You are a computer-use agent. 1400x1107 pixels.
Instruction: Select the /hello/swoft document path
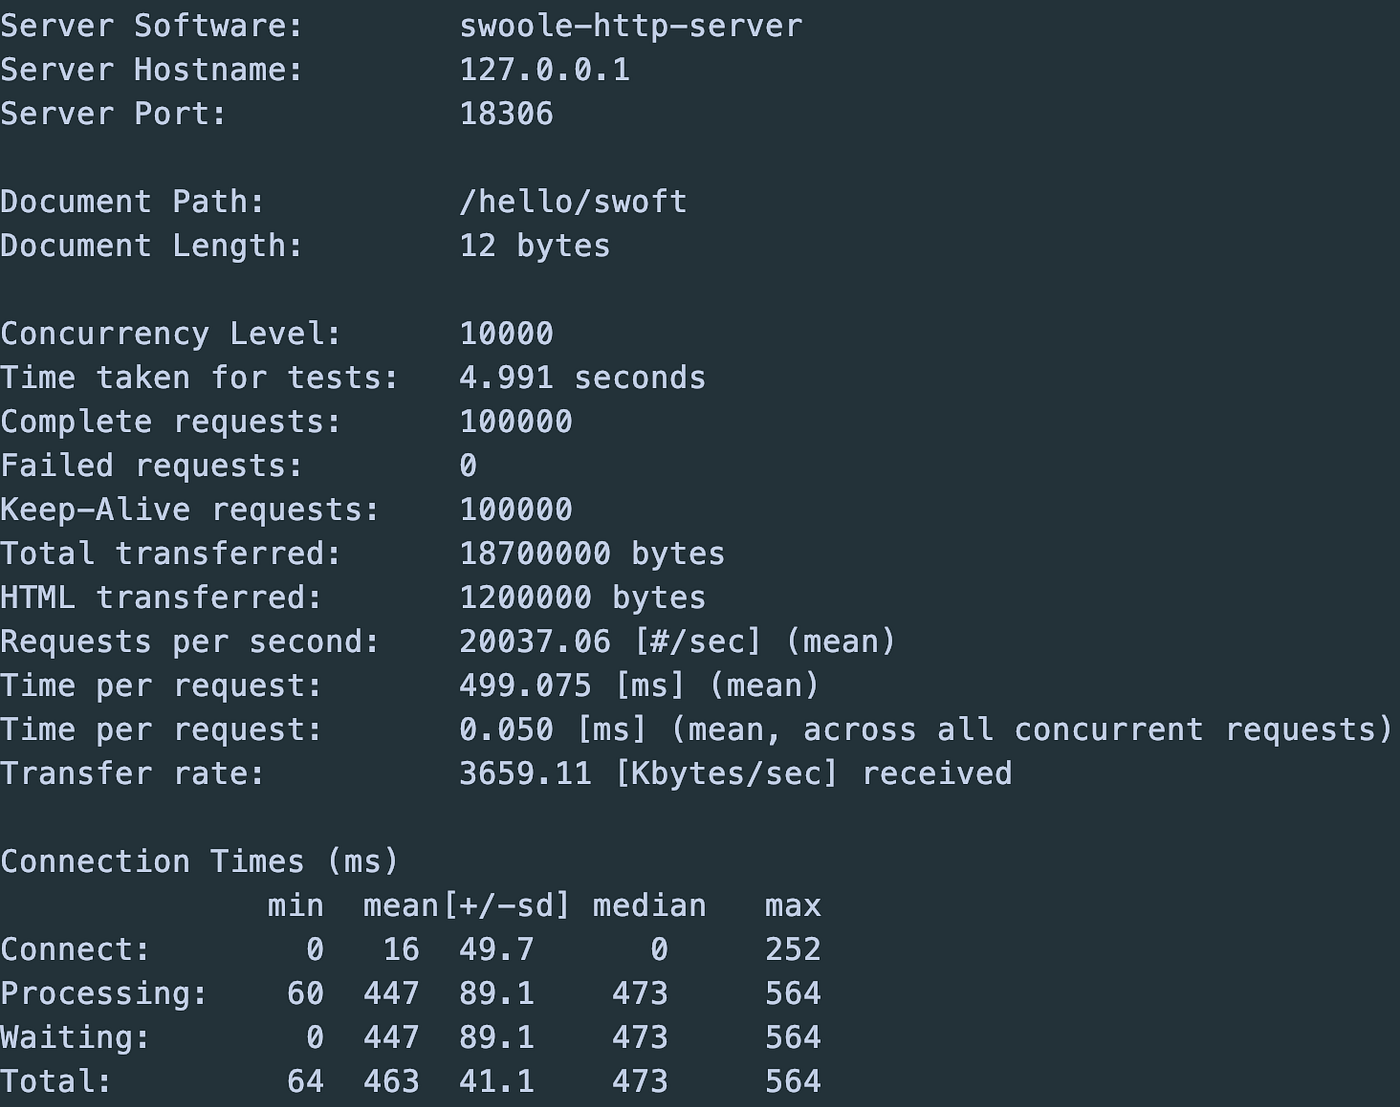tap(573, 202)
